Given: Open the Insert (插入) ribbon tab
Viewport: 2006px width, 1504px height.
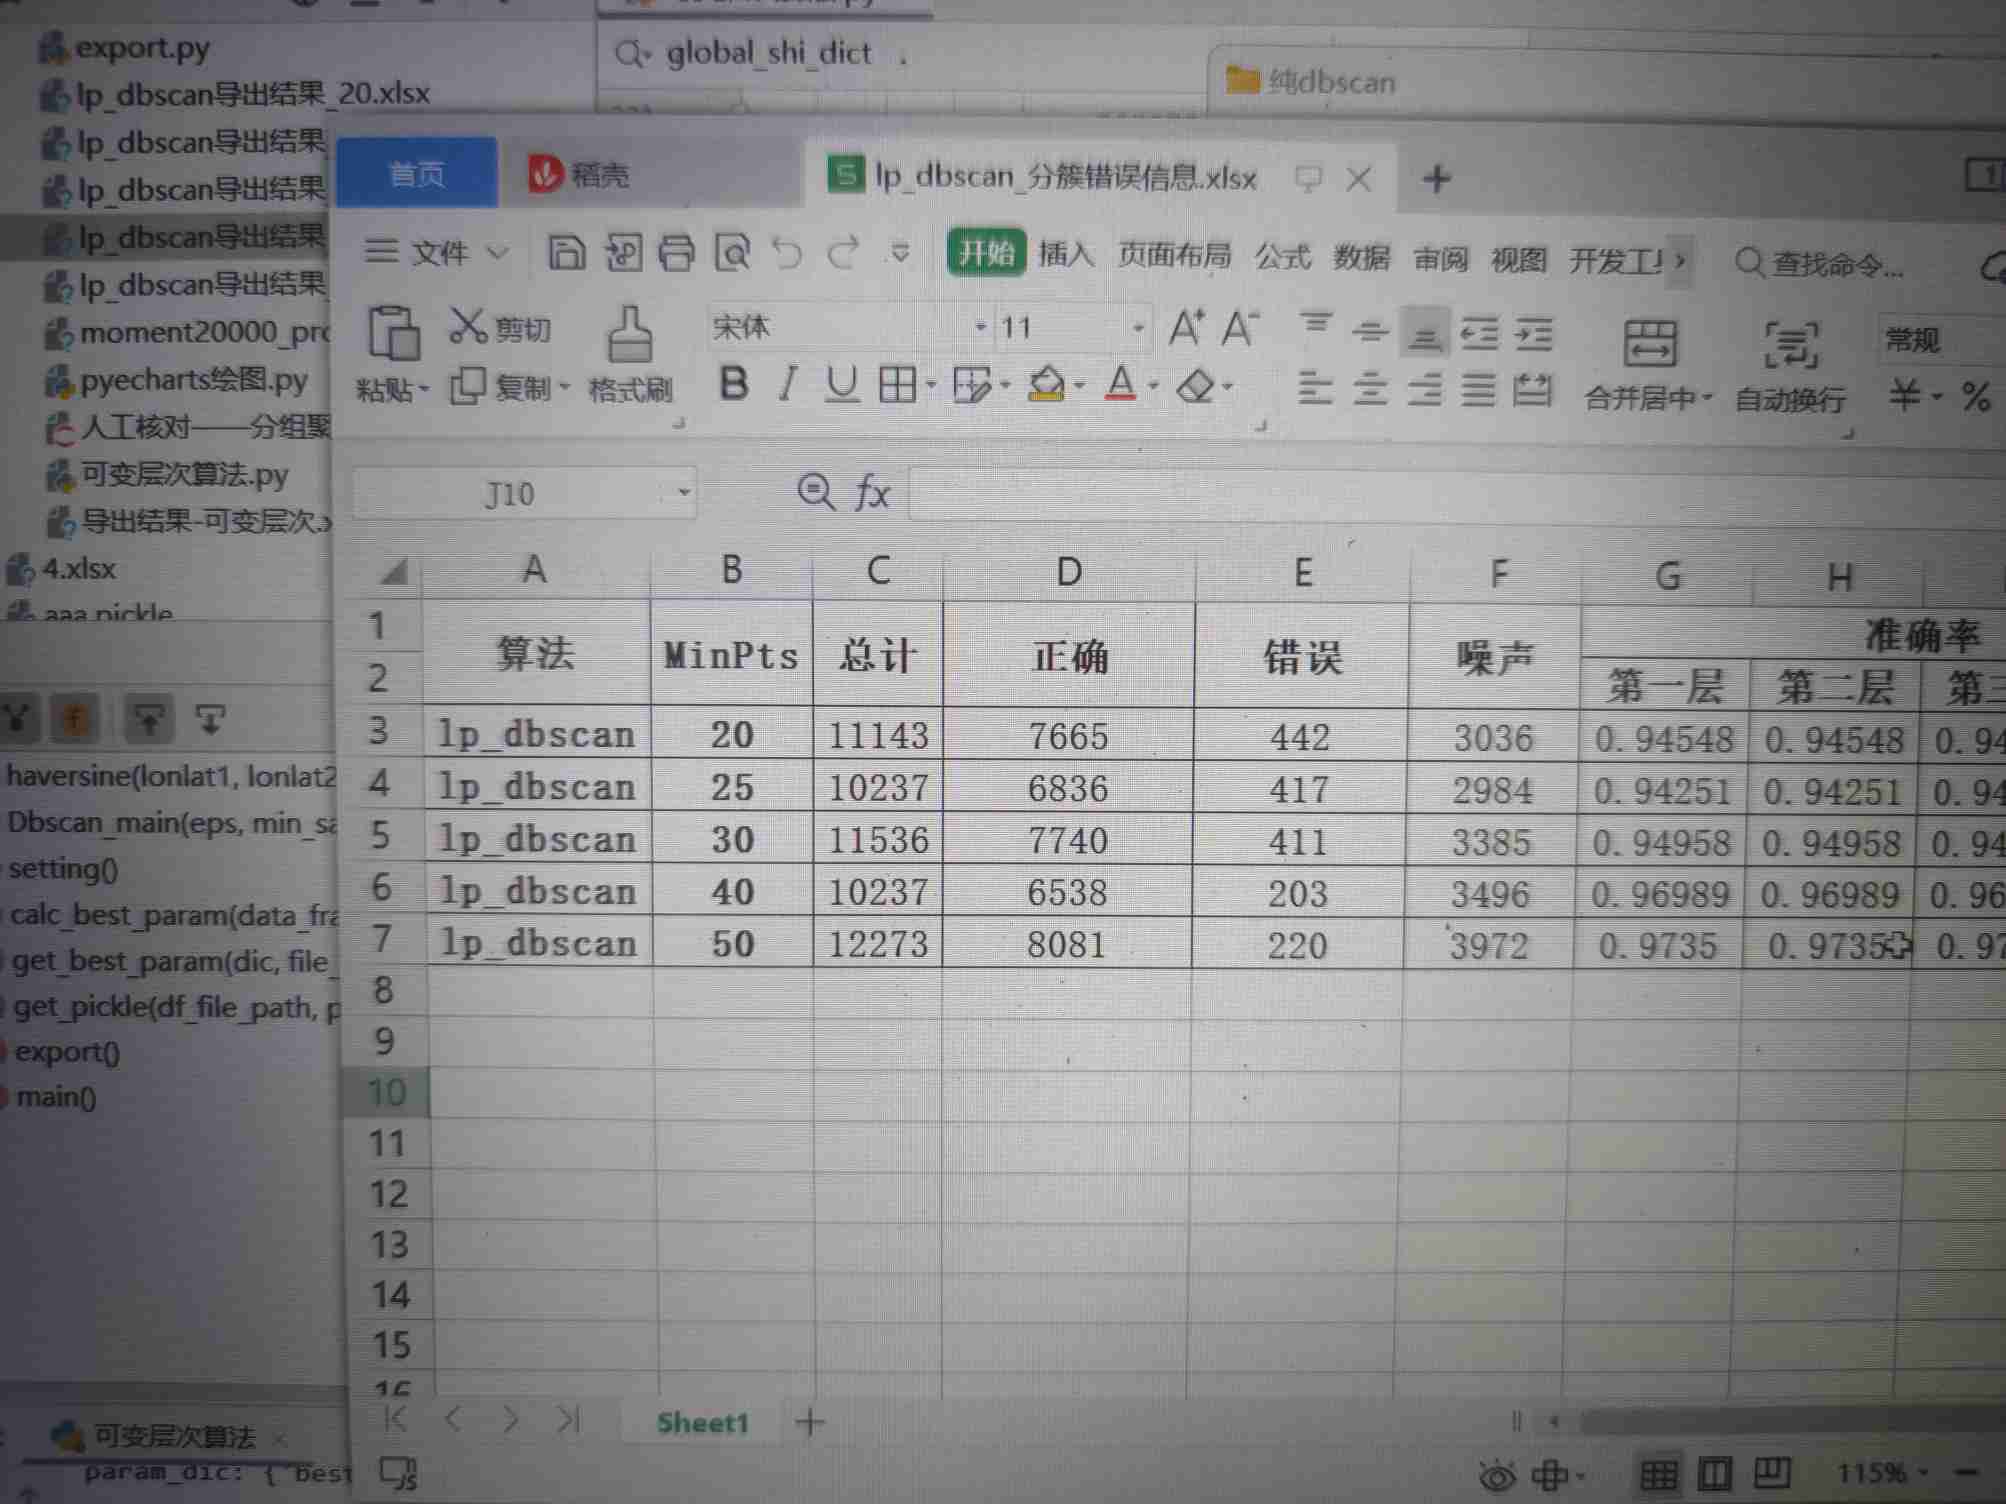Looking at the screenshot, I should tap(1066, 256).
